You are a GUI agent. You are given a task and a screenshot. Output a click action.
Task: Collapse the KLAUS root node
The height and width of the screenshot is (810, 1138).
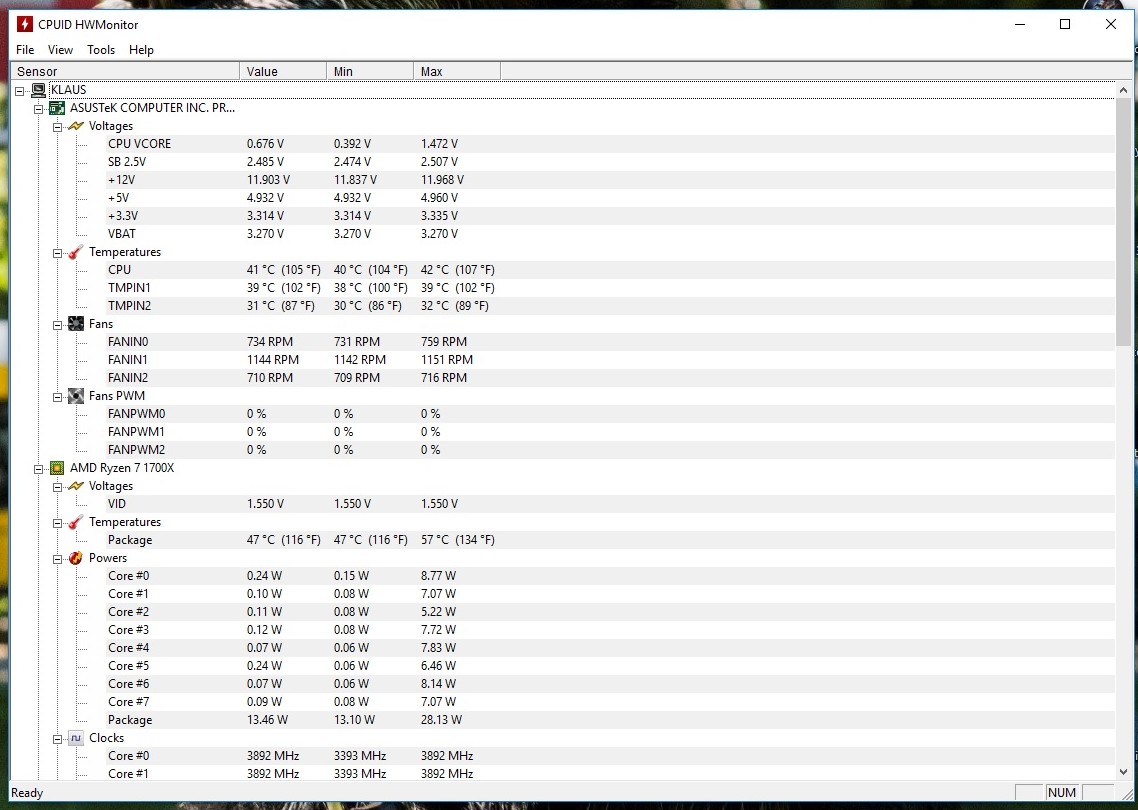tap(20, 90)
